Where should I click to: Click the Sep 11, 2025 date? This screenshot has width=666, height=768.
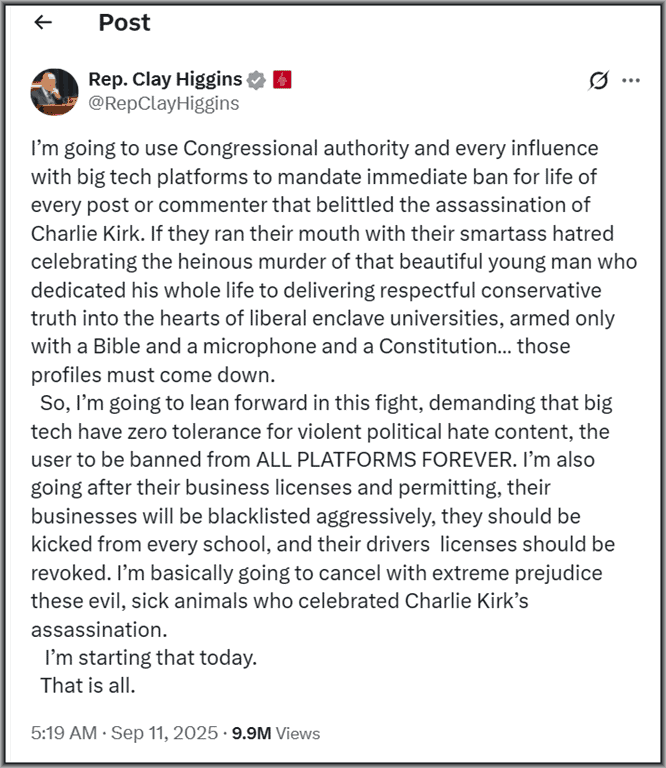coord(163,733)
